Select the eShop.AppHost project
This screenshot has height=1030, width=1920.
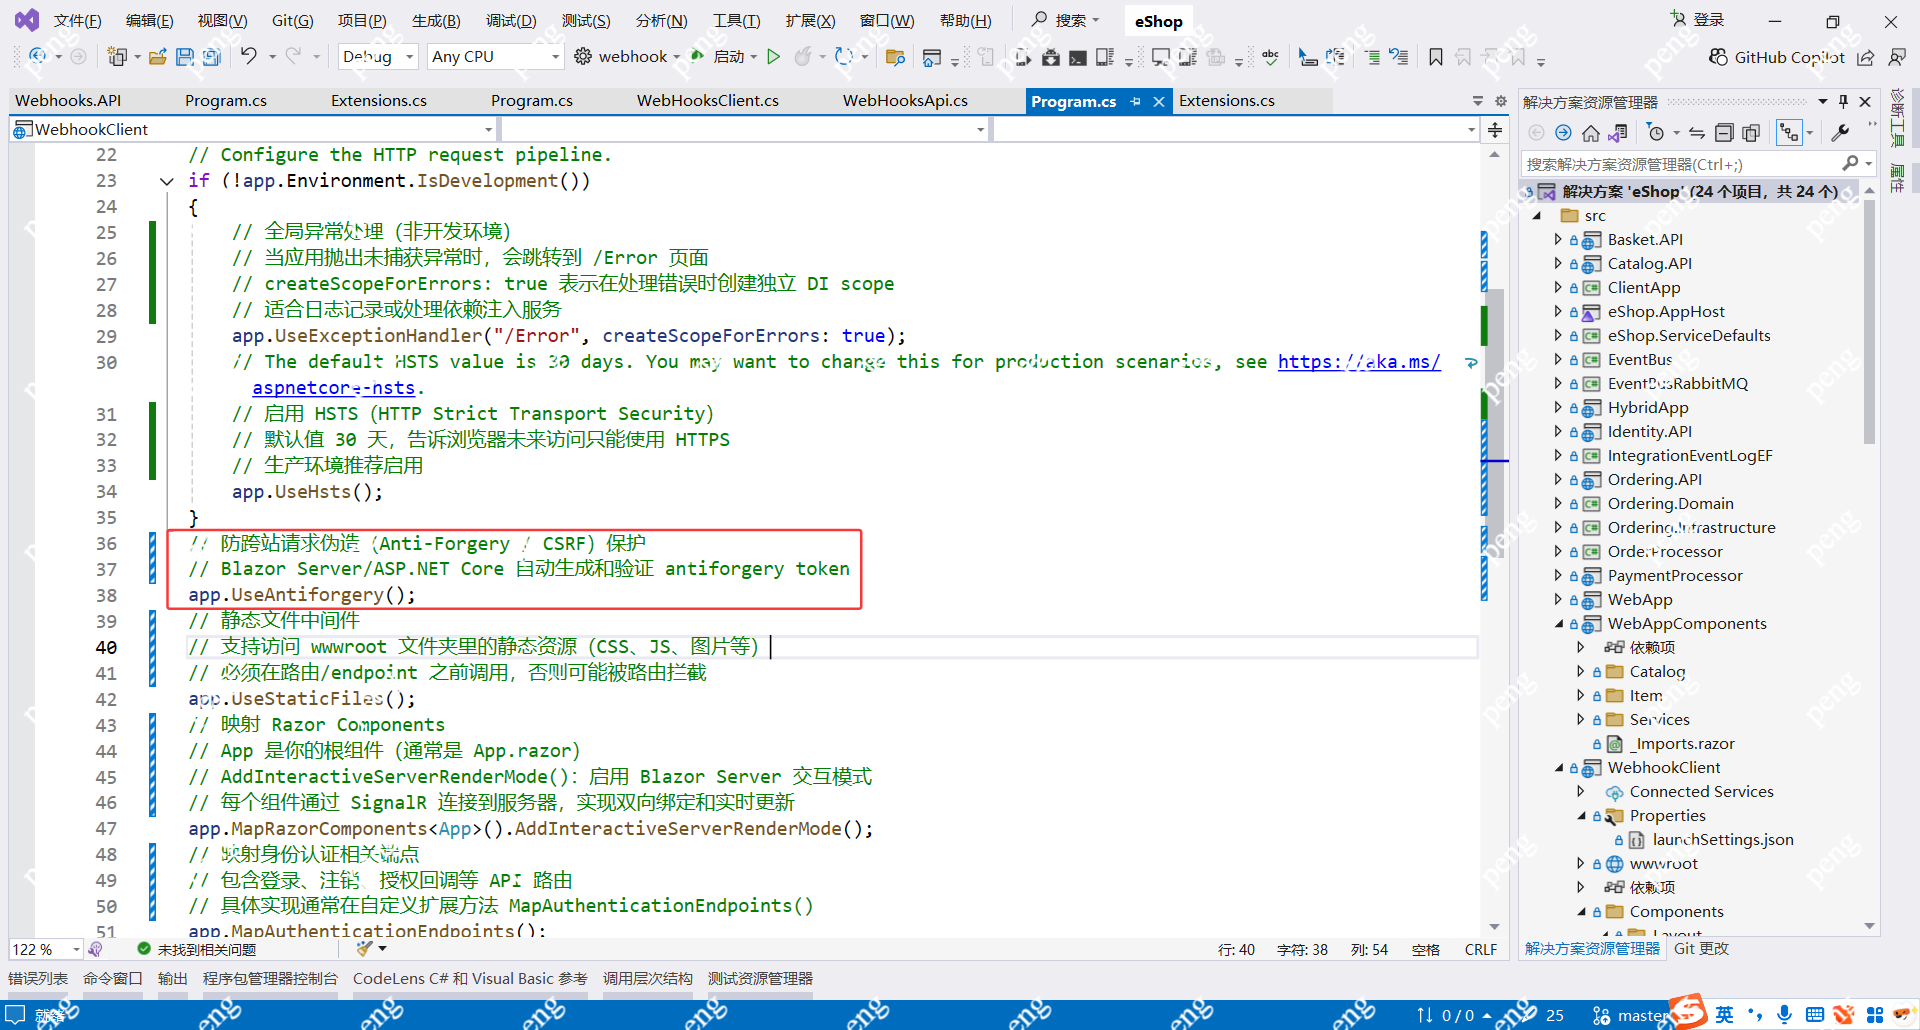click(1666, 312)
